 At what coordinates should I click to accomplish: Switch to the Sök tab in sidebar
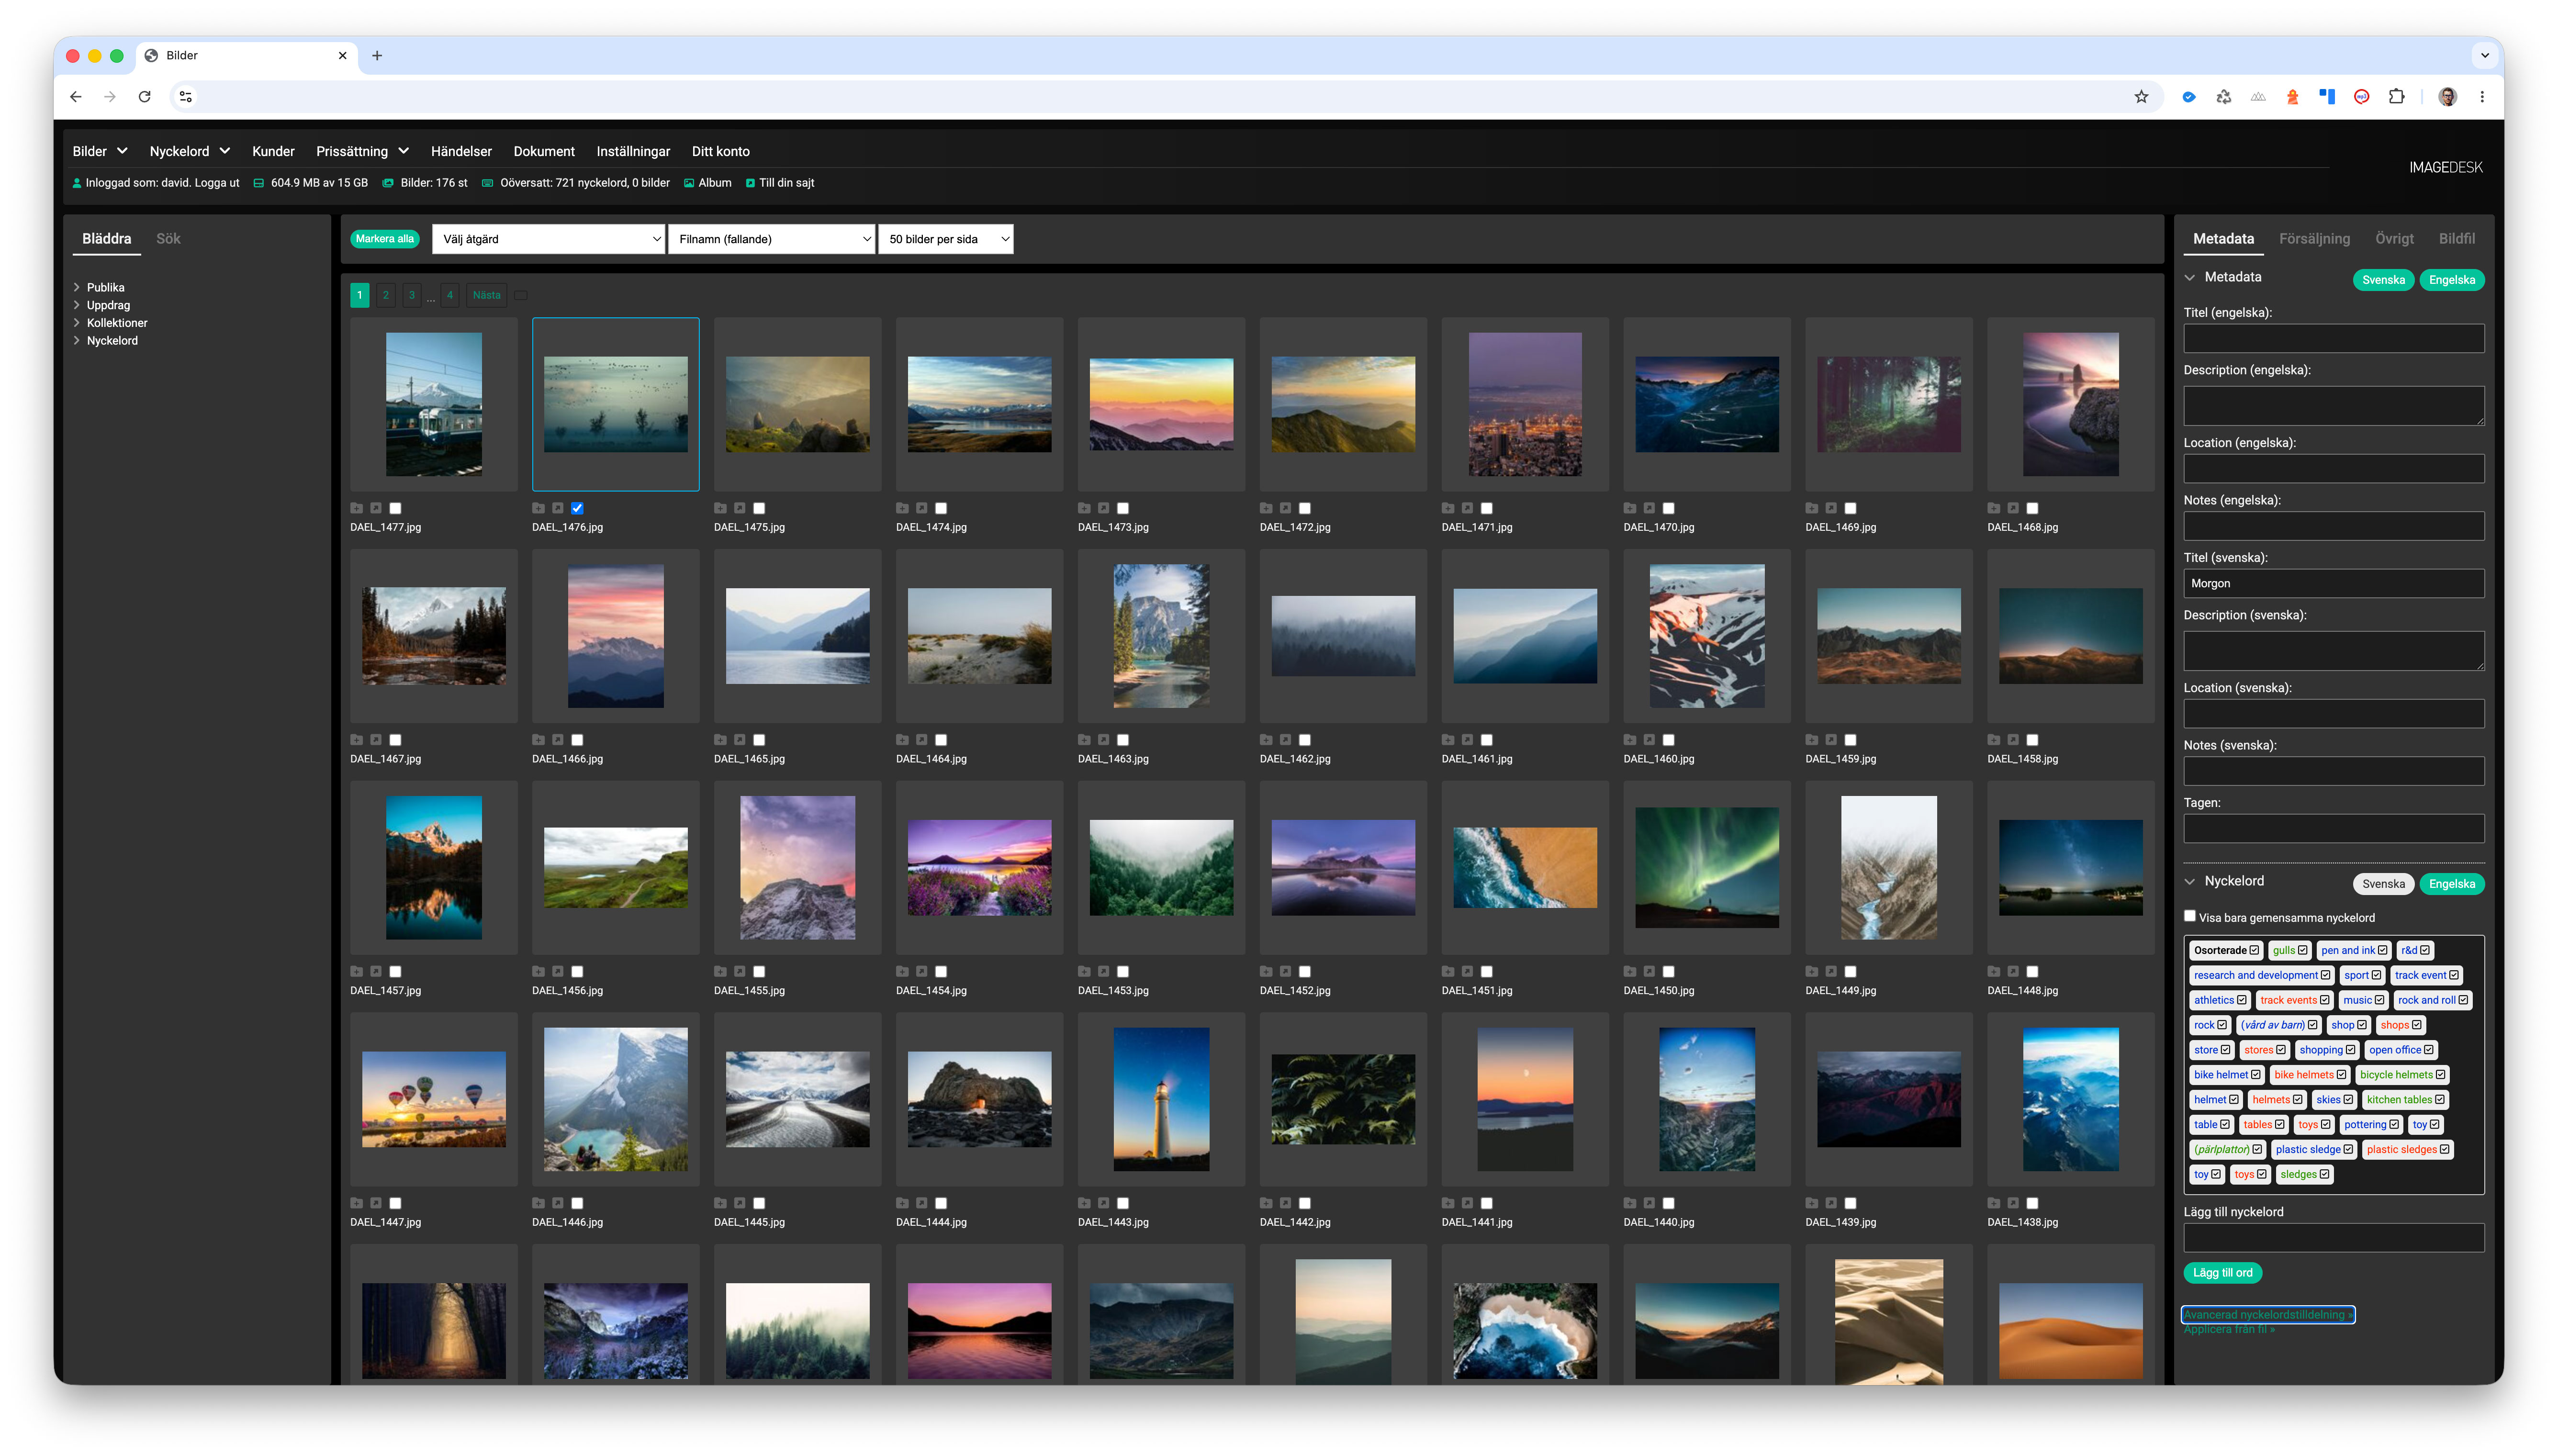pyautogui.click(x=168, y=238)
